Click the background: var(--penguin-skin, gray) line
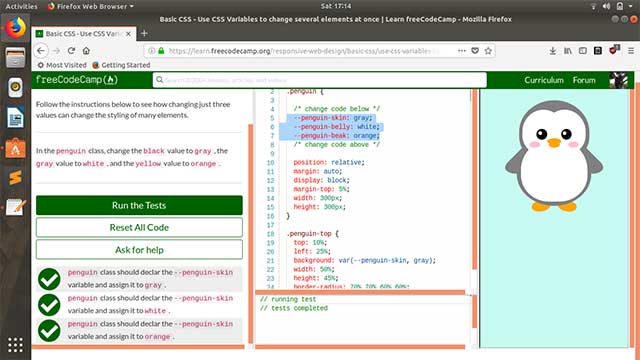 click(364, 260)
